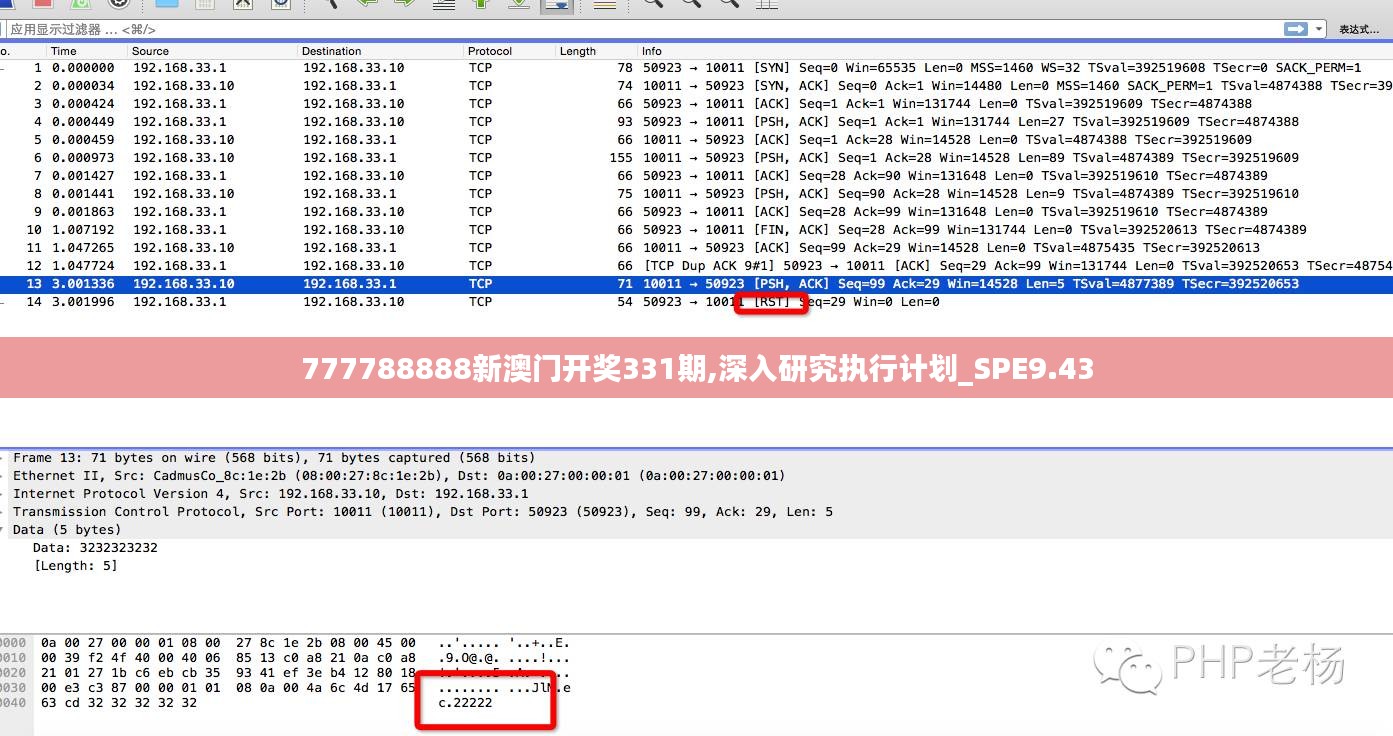Click the blue apply filter arrow
Screen dimensions: 1393x736
pos(1296,29)
